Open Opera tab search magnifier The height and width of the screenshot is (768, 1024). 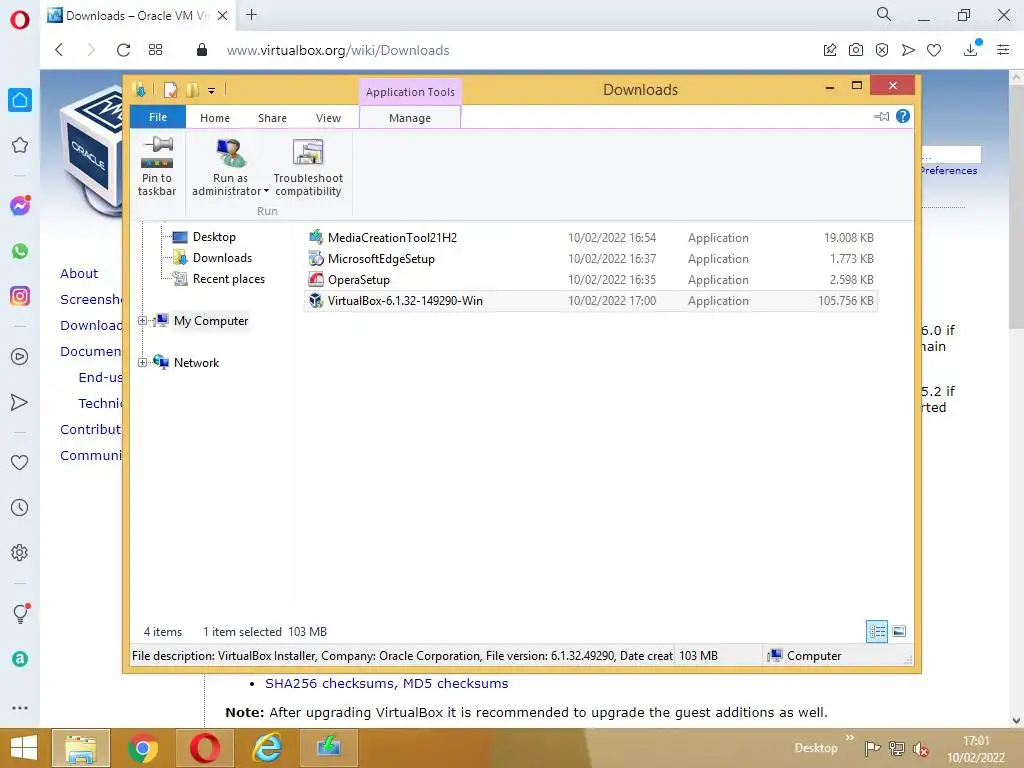click(x=884, y=14)
